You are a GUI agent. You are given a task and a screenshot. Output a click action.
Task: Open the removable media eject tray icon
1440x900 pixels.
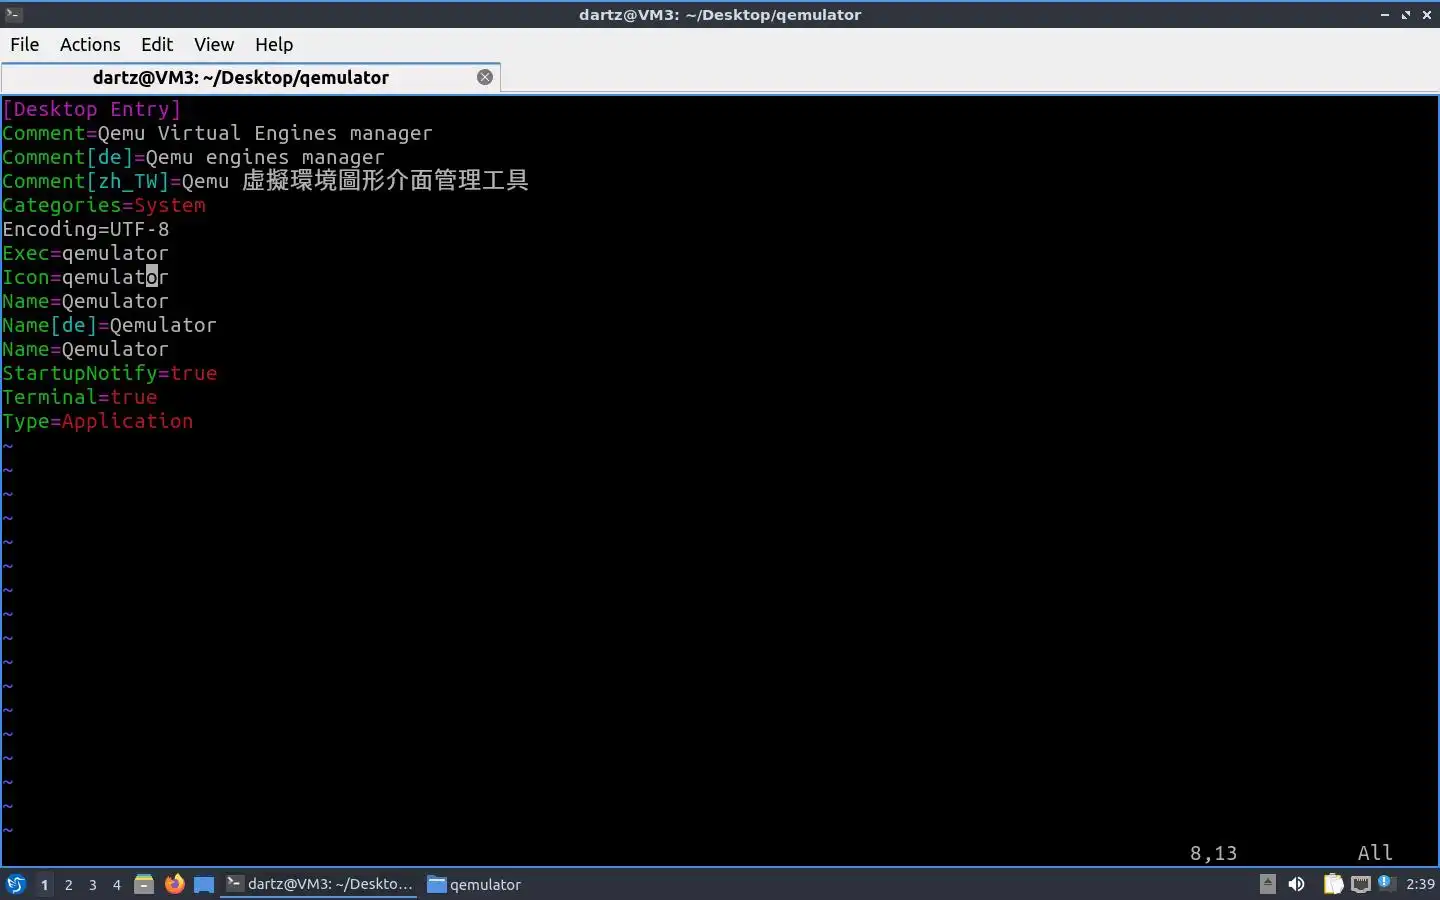click(1268, 884)
